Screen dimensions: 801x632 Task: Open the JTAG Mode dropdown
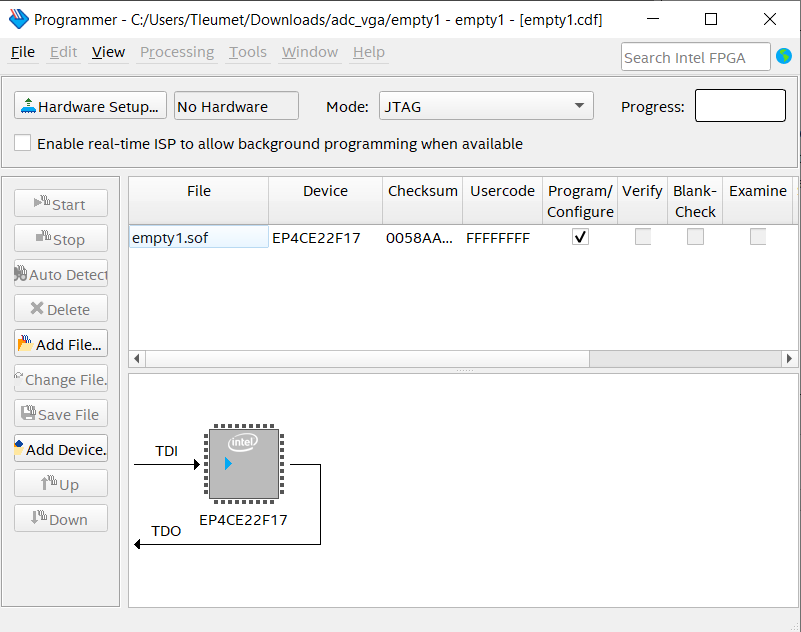486,106
